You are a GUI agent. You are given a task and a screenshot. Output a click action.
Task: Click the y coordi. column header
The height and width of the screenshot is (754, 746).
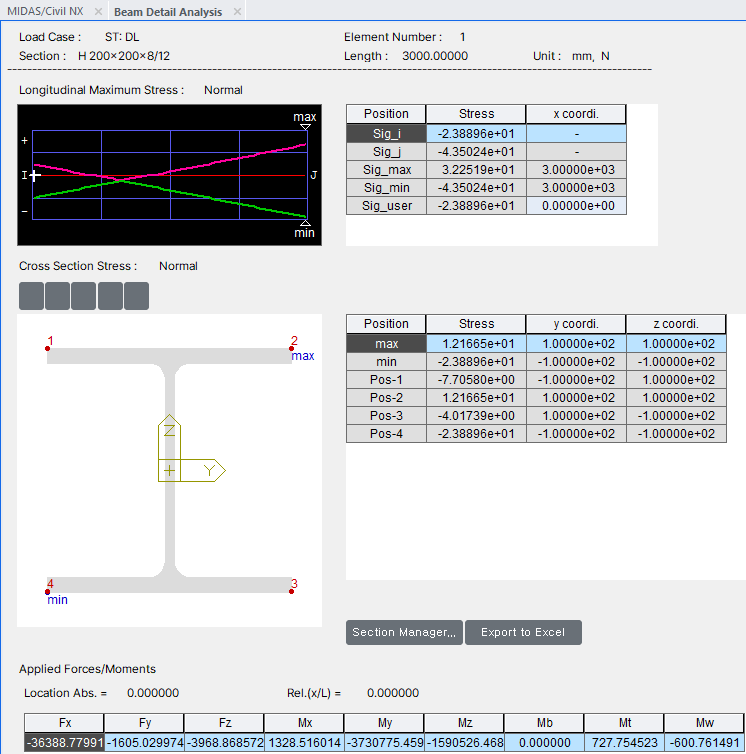tap(576, 324)
